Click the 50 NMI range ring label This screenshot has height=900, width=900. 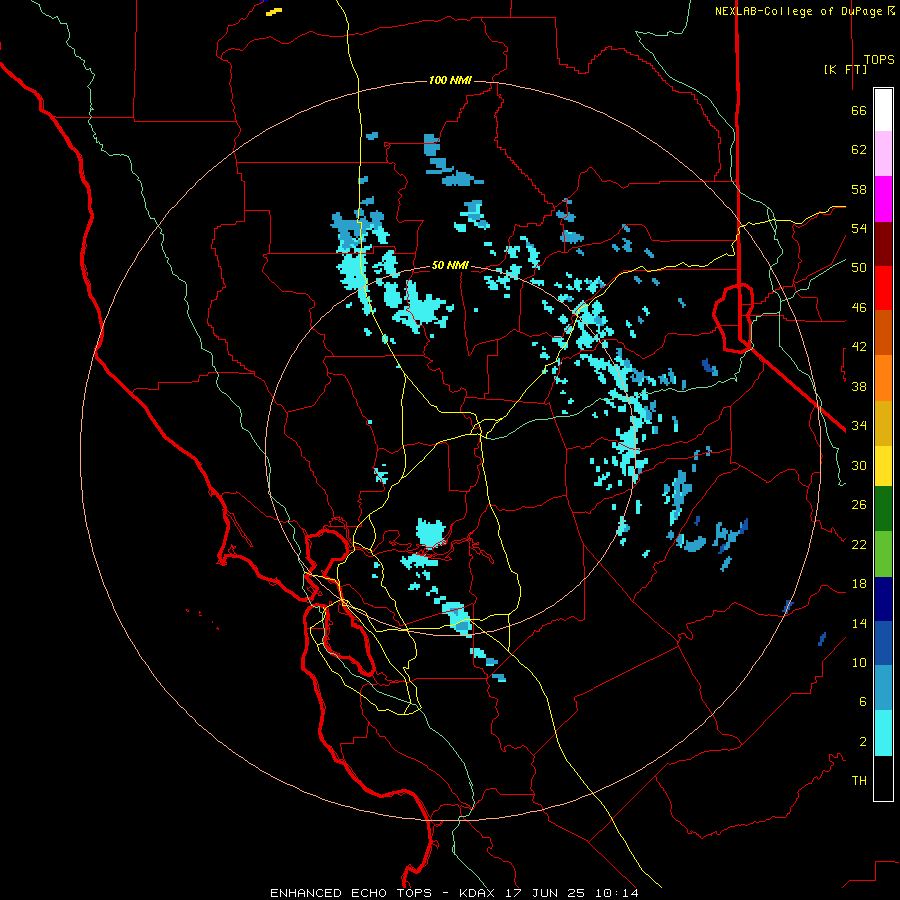tap(450, 266)
